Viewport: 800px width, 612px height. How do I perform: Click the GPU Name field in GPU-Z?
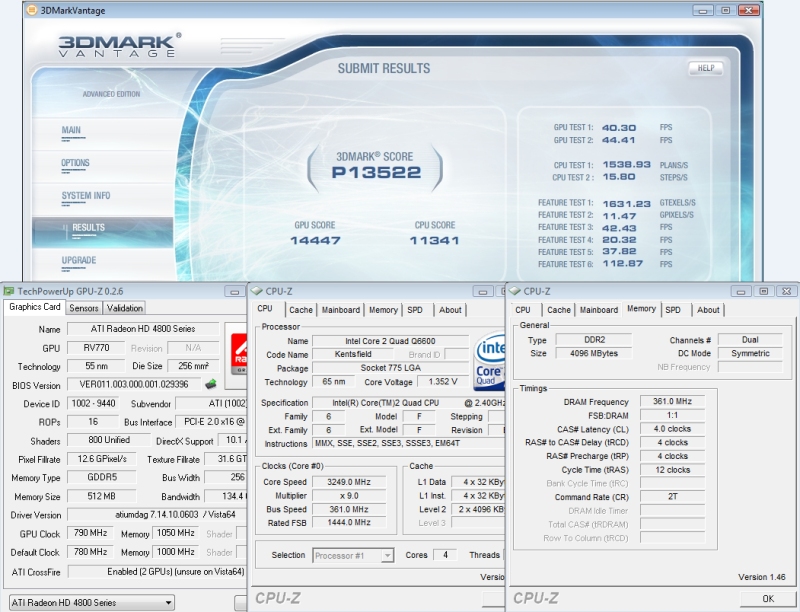pyautogui.click(x=143, y=329)
